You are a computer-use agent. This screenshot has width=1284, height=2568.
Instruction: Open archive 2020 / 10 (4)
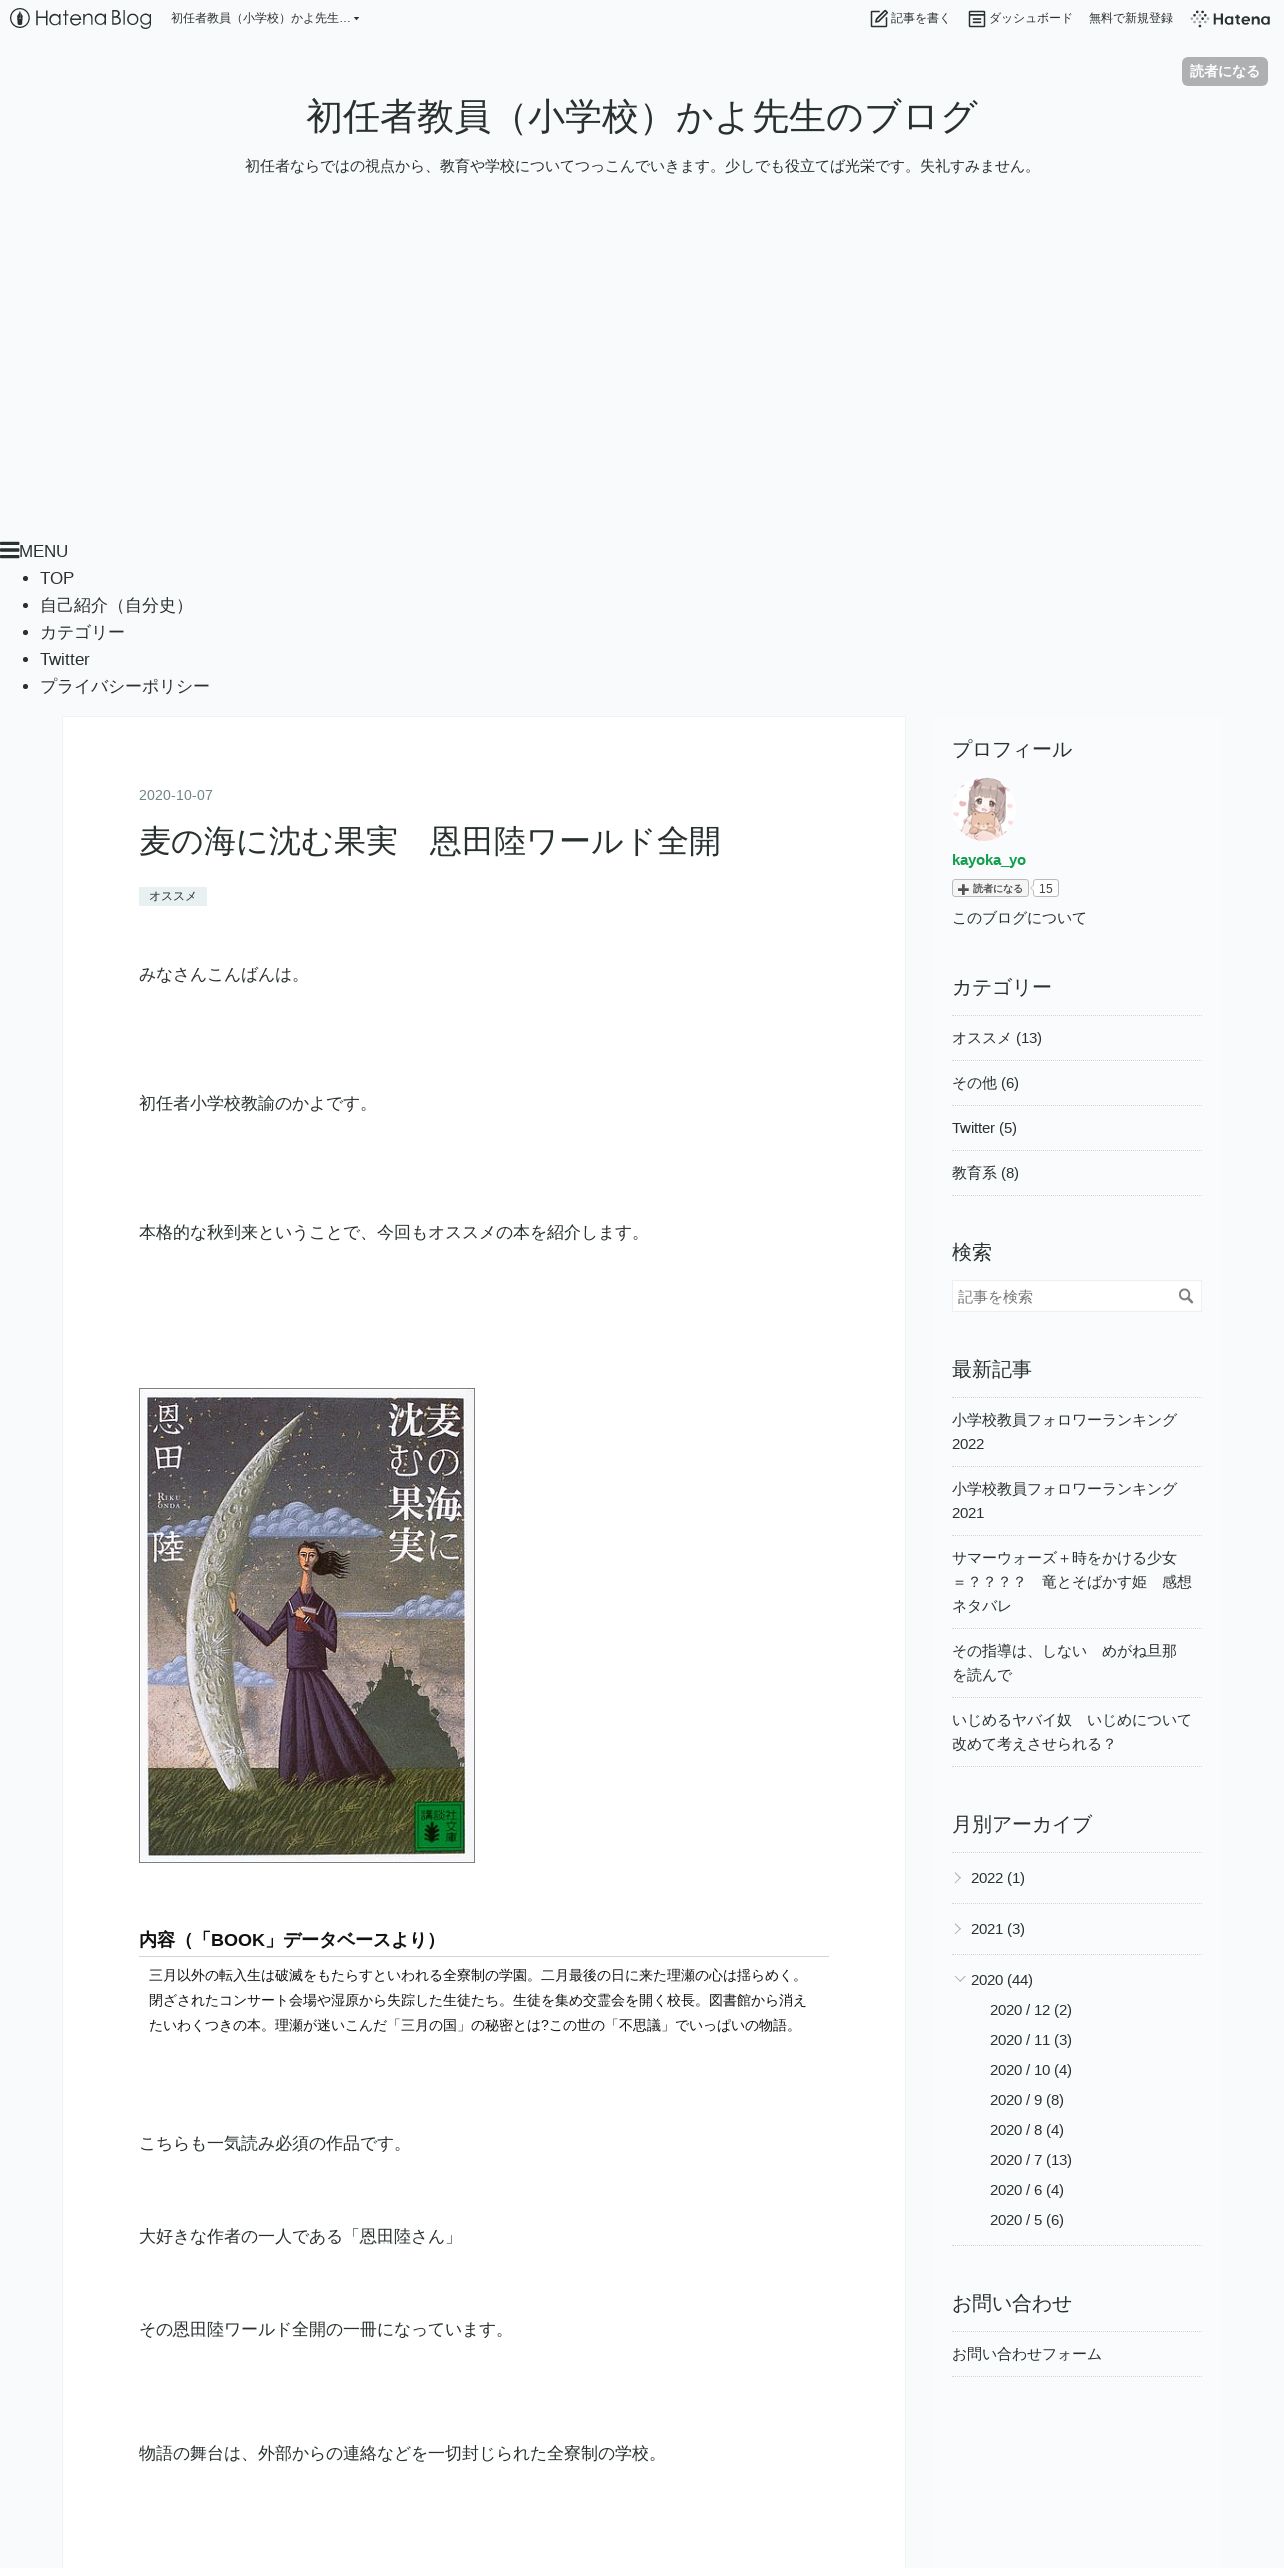pyautogui.click(x=1031, y=2070)
